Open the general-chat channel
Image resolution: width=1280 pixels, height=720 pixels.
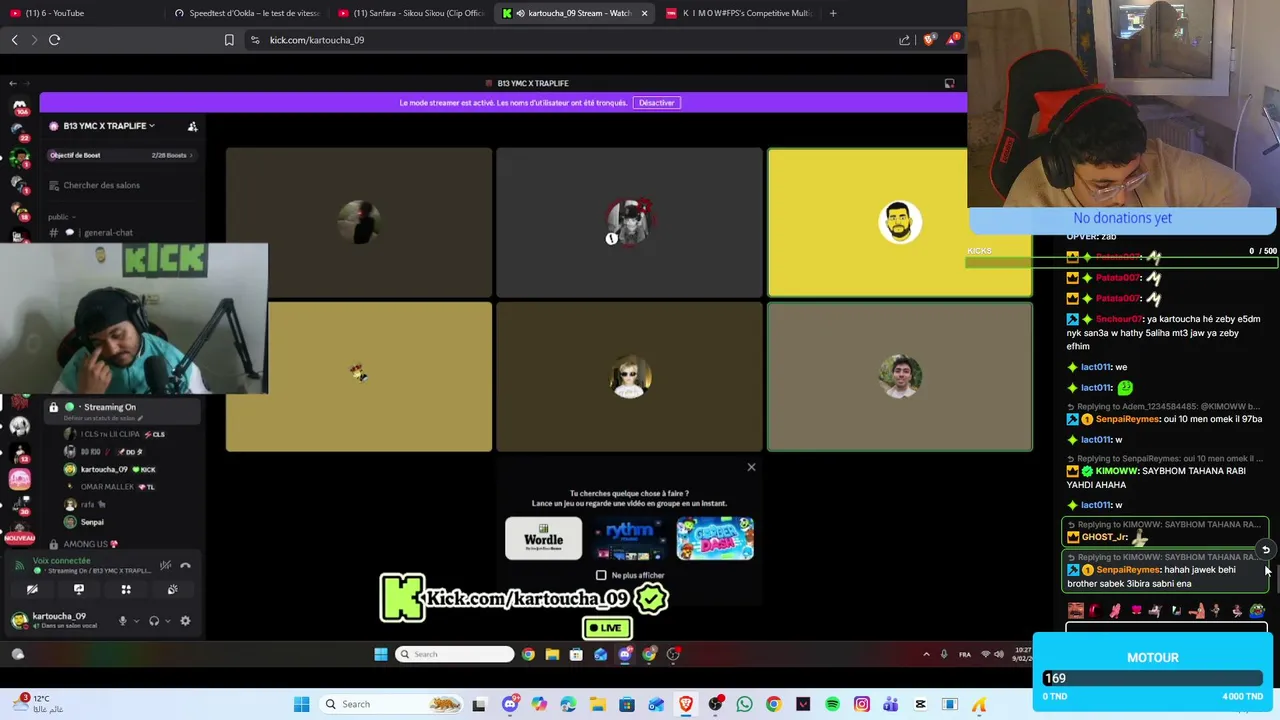(108, 233)
